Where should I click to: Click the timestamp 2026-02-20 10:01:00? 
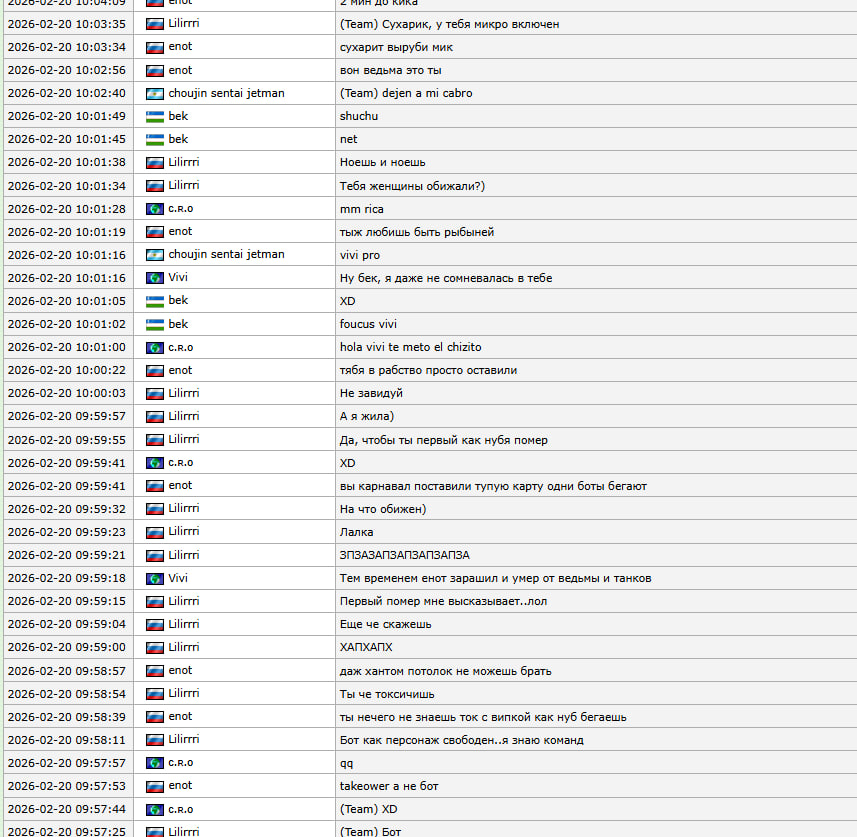pos(66,347)
